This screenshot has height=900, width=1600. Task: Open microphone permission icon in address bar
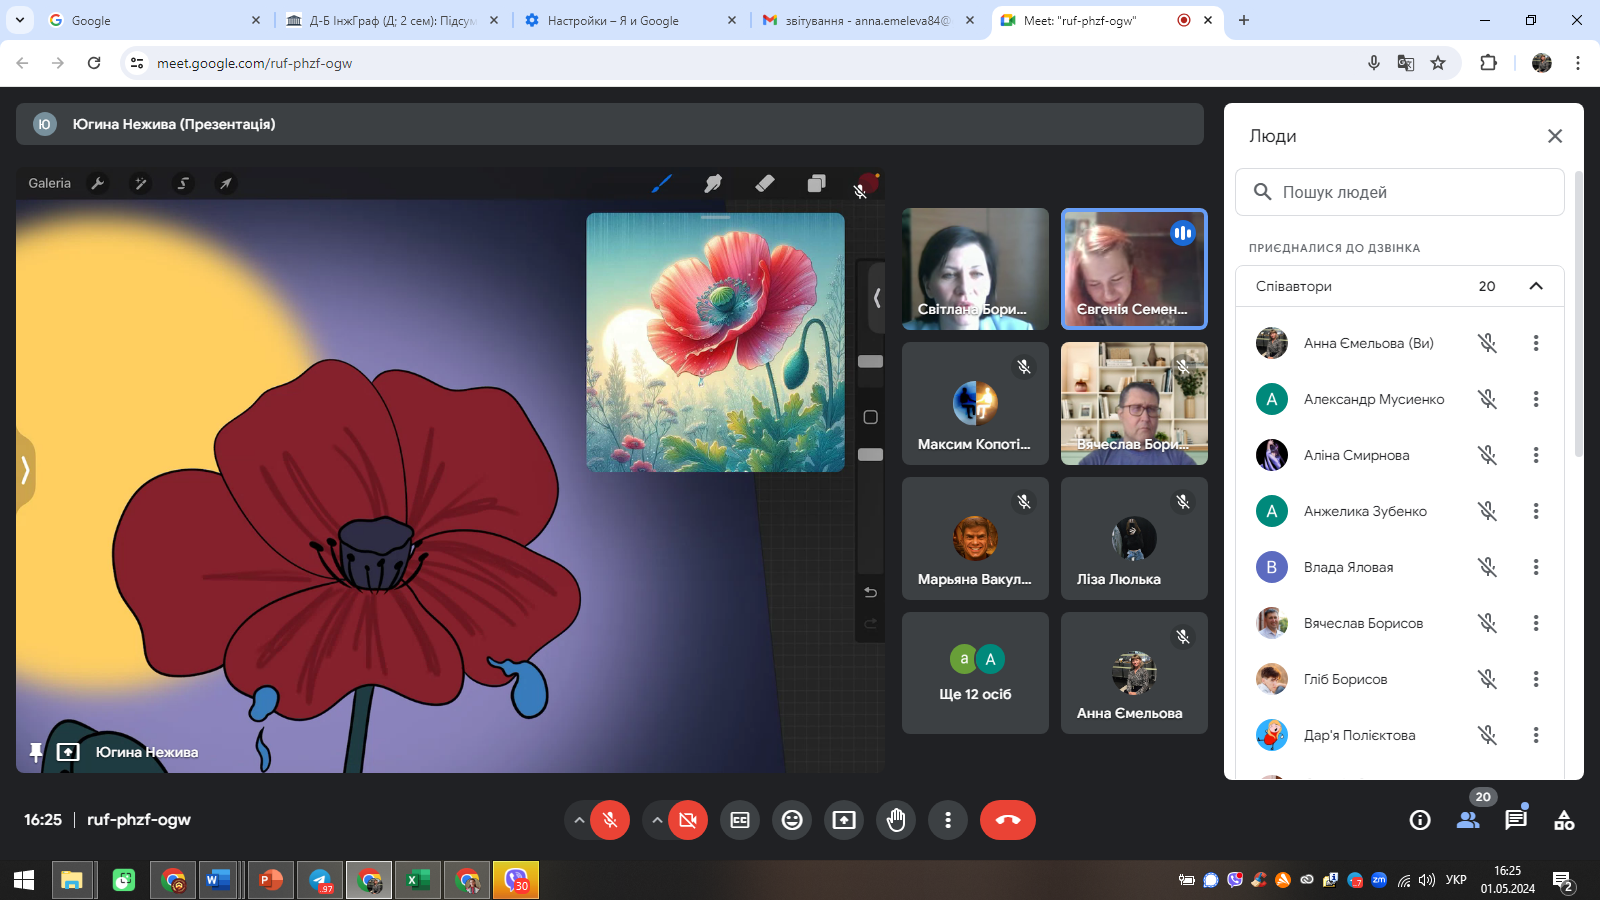coord(1374,63)
